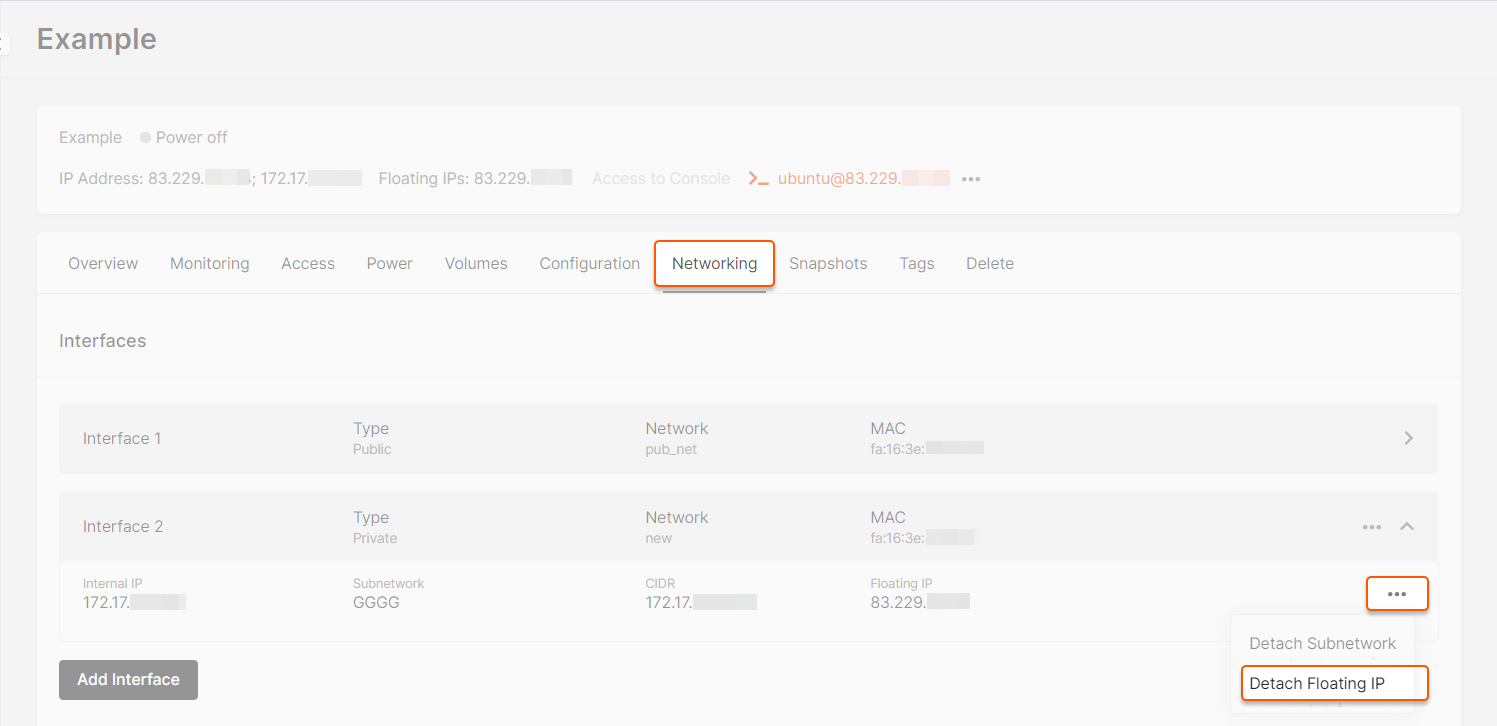Open the Tags tab

(916, 264)
